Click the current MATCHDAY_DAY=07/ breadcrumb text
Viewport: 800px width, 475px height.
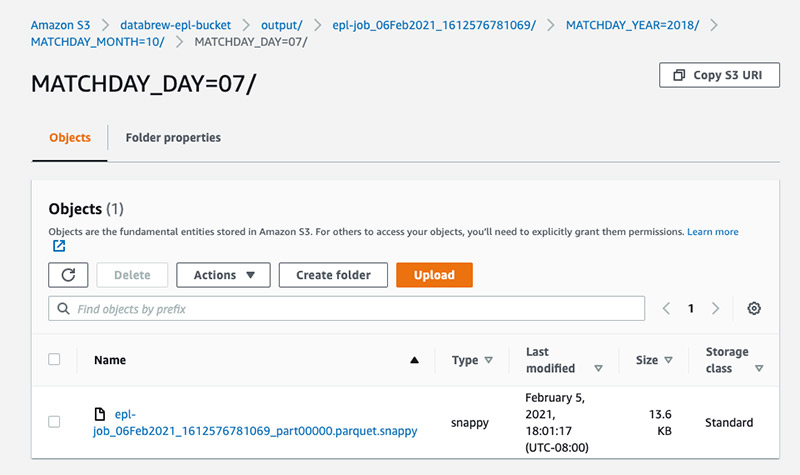point(251,42)
